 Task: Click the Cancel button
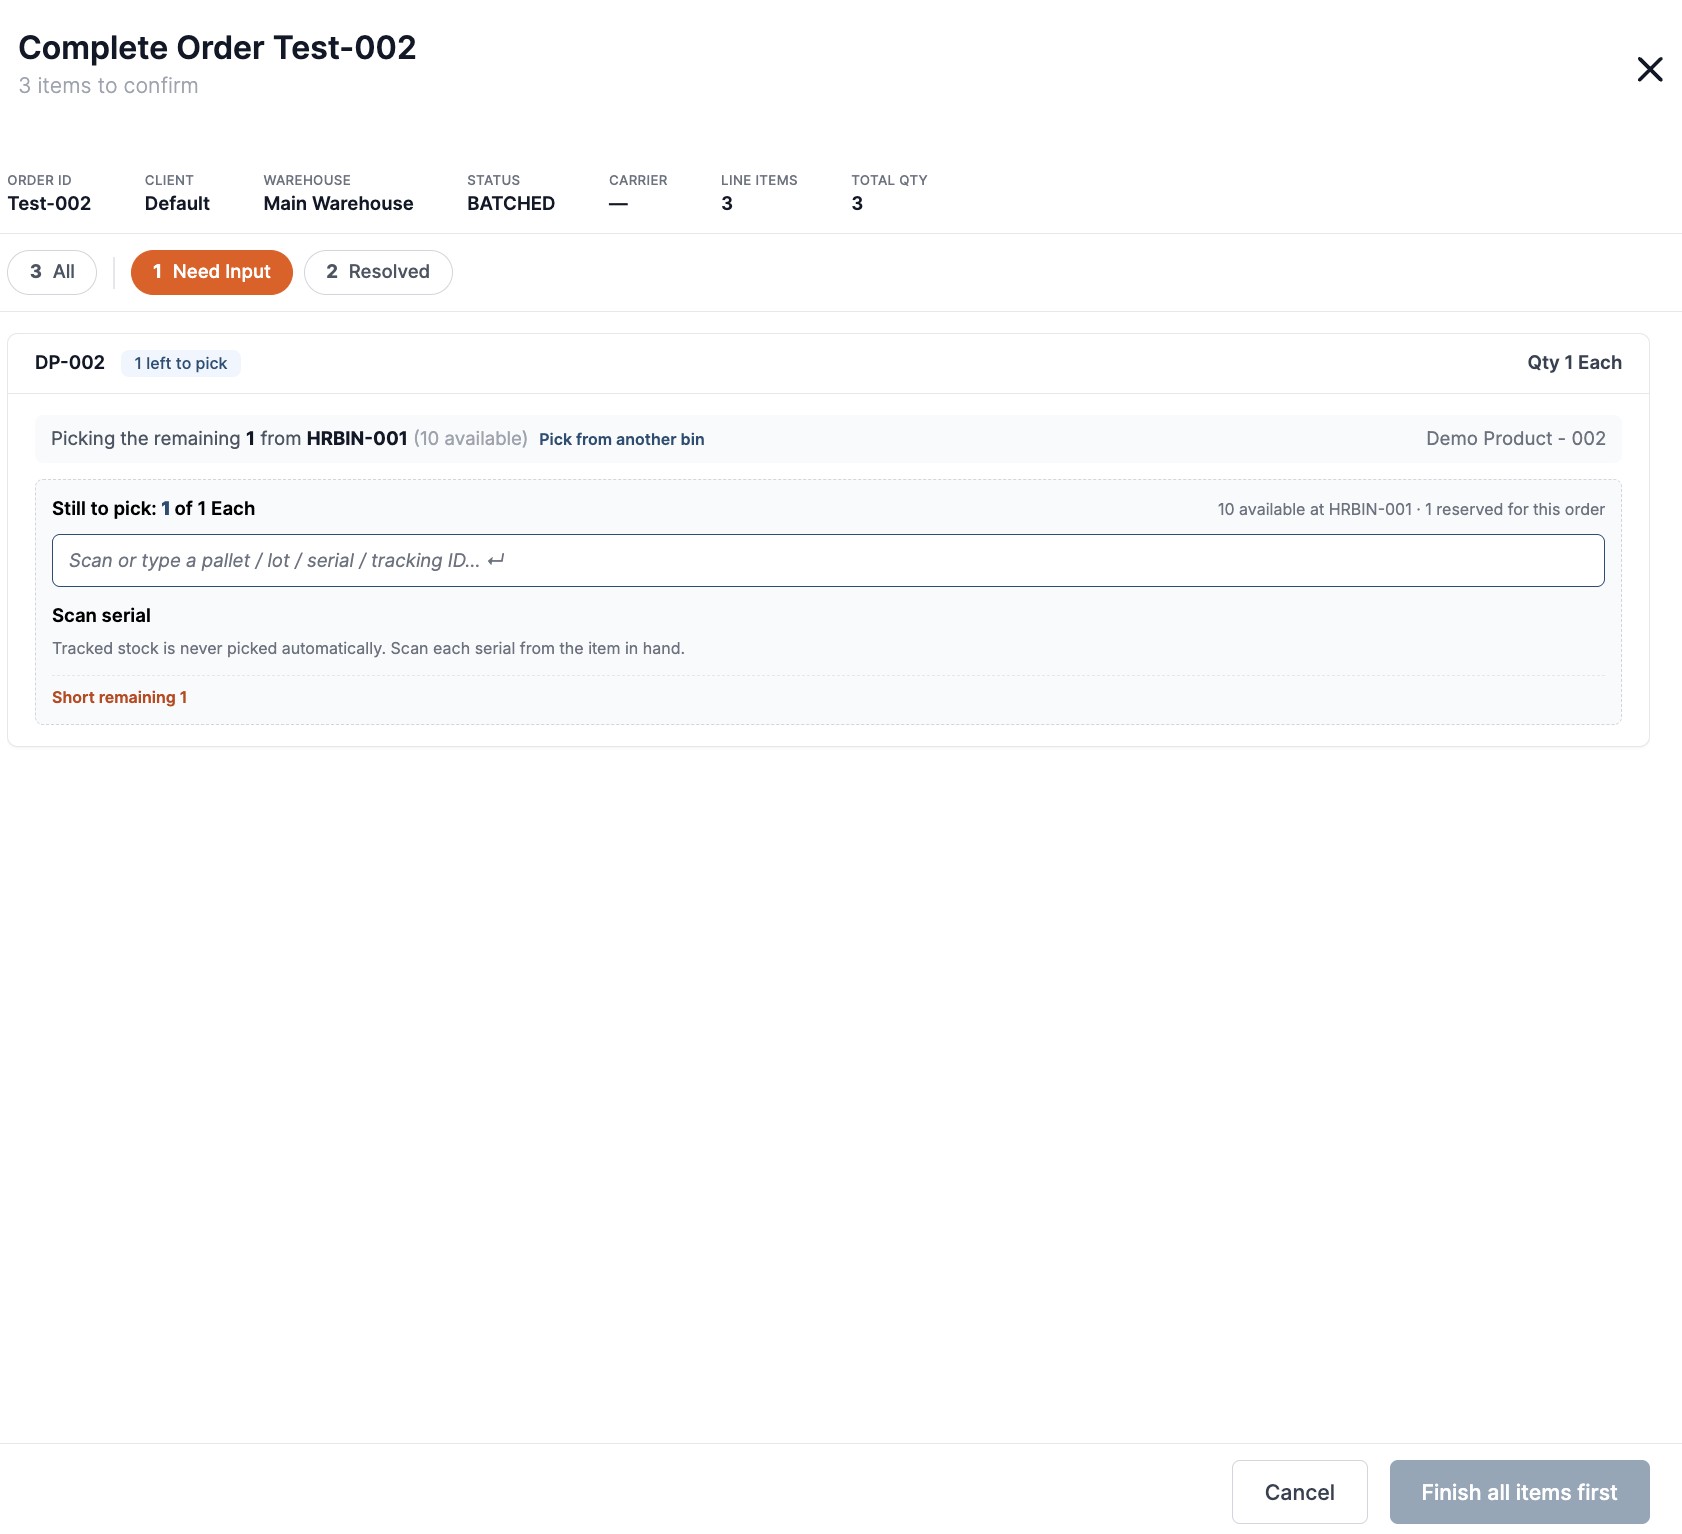(1299, 1492)
